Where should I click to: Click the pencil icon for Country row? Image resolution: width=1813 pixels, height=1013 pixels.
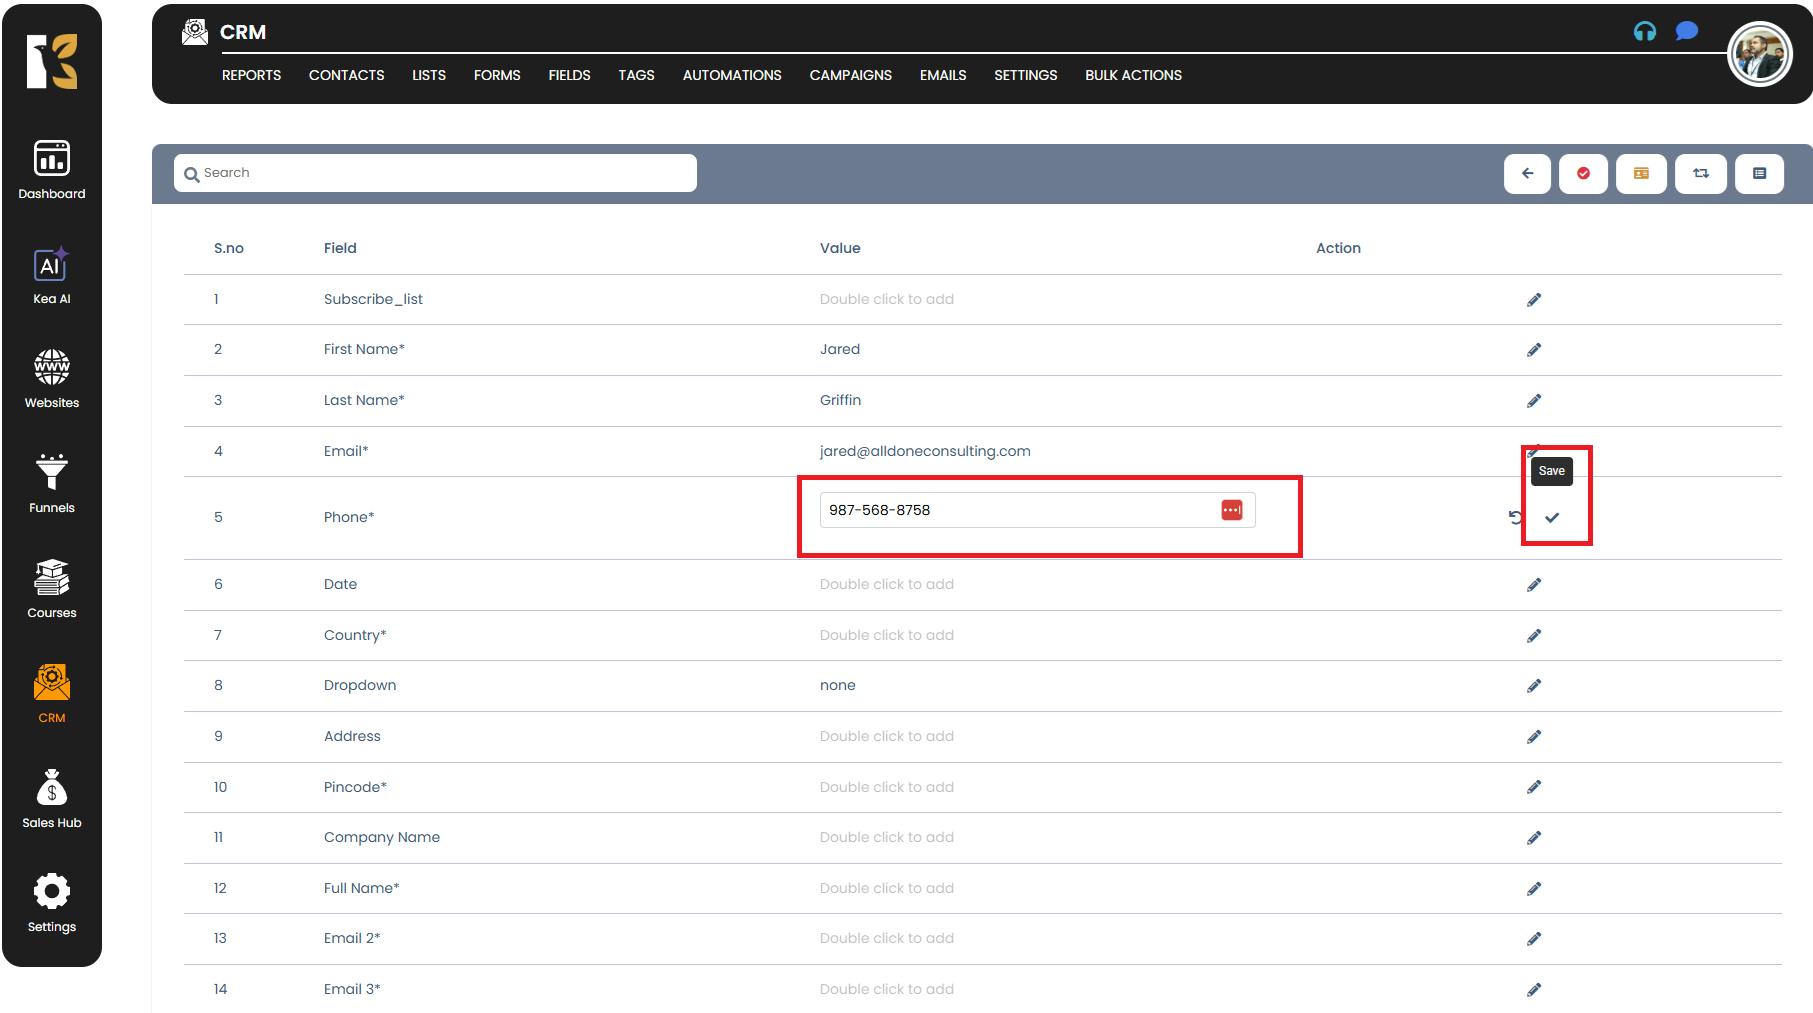point(1534,636)
